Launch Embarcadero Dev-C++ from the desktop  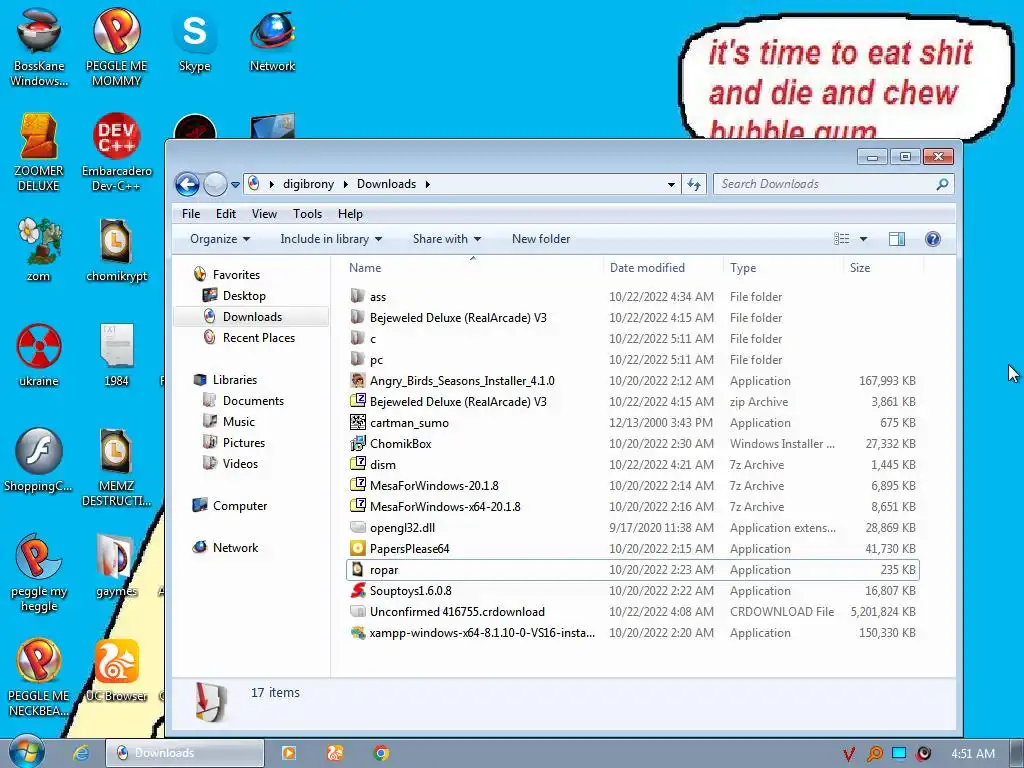coord(116,152)
